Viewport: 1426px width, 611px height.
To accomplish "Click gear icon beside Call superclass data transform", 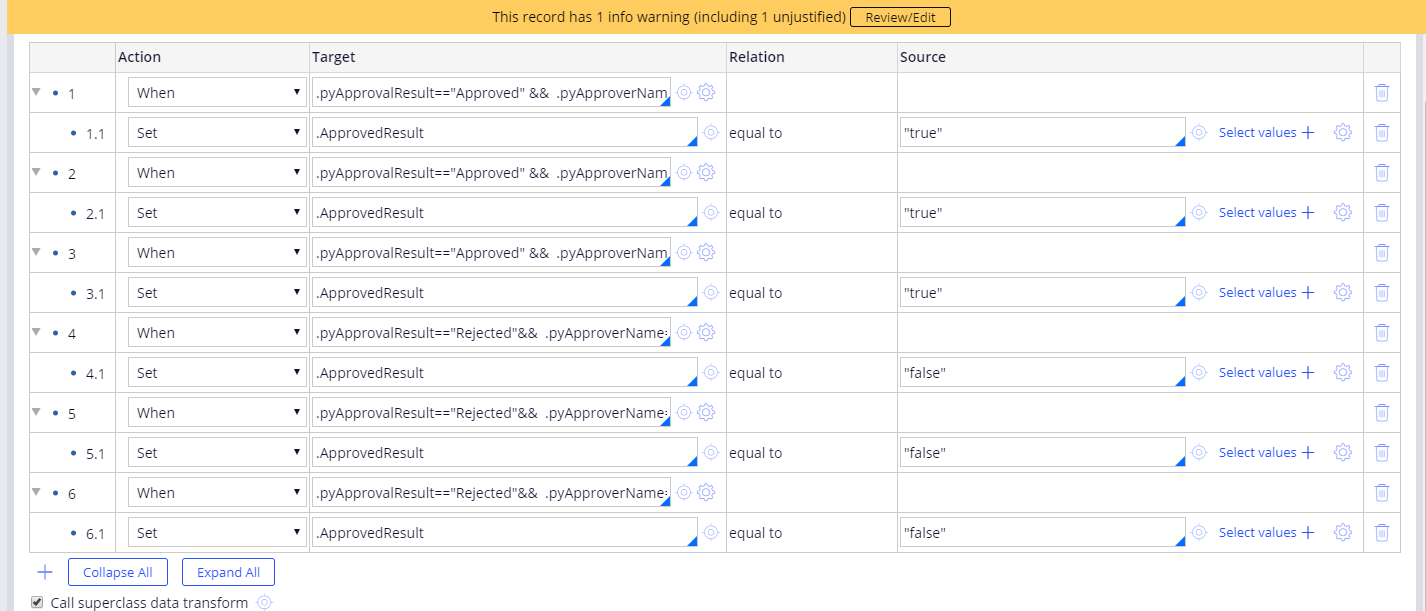I will [x=264, y=602].
